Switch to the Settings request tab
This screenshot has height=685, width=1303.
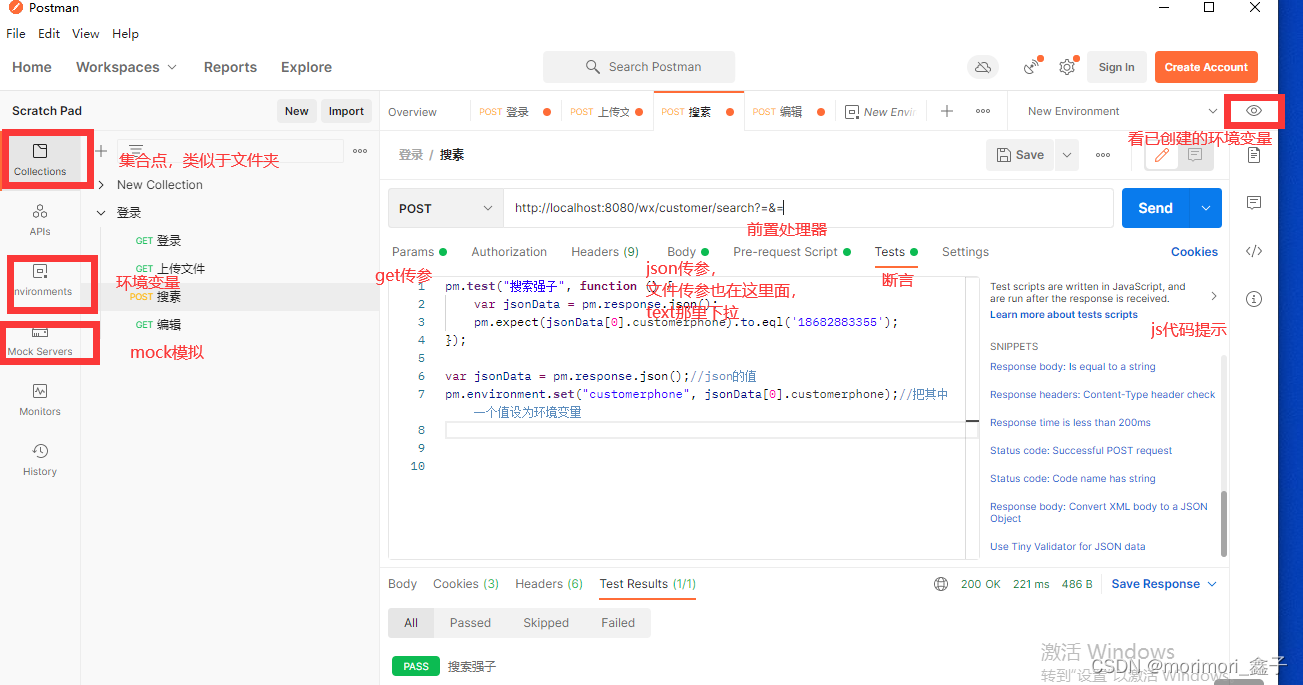[965, 252]
